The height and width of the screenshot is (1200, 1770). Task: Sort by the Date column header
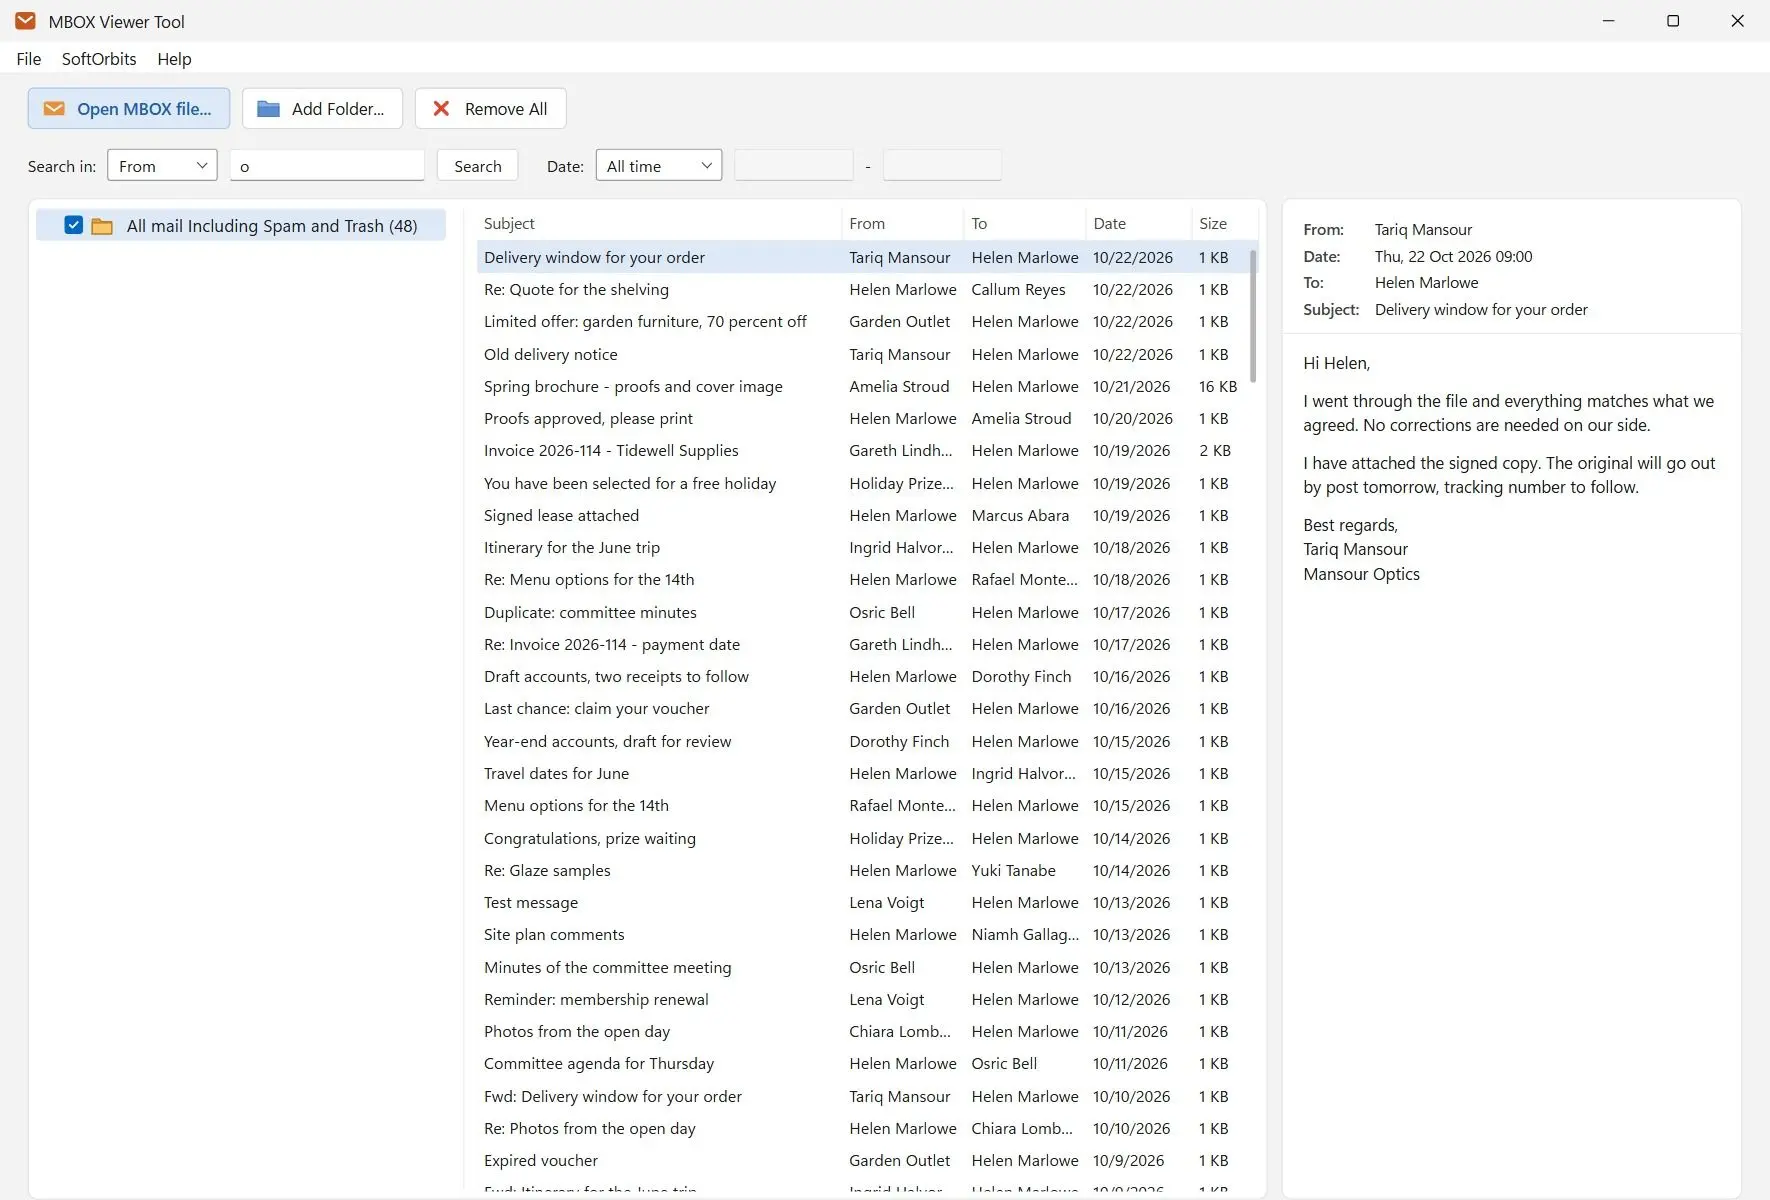tap(1138, 224)
